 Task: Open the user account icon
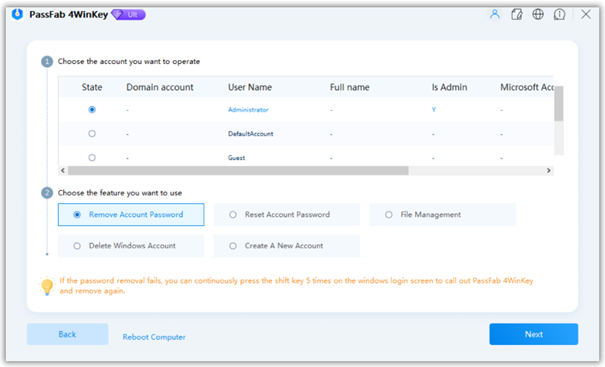(495, 14)
